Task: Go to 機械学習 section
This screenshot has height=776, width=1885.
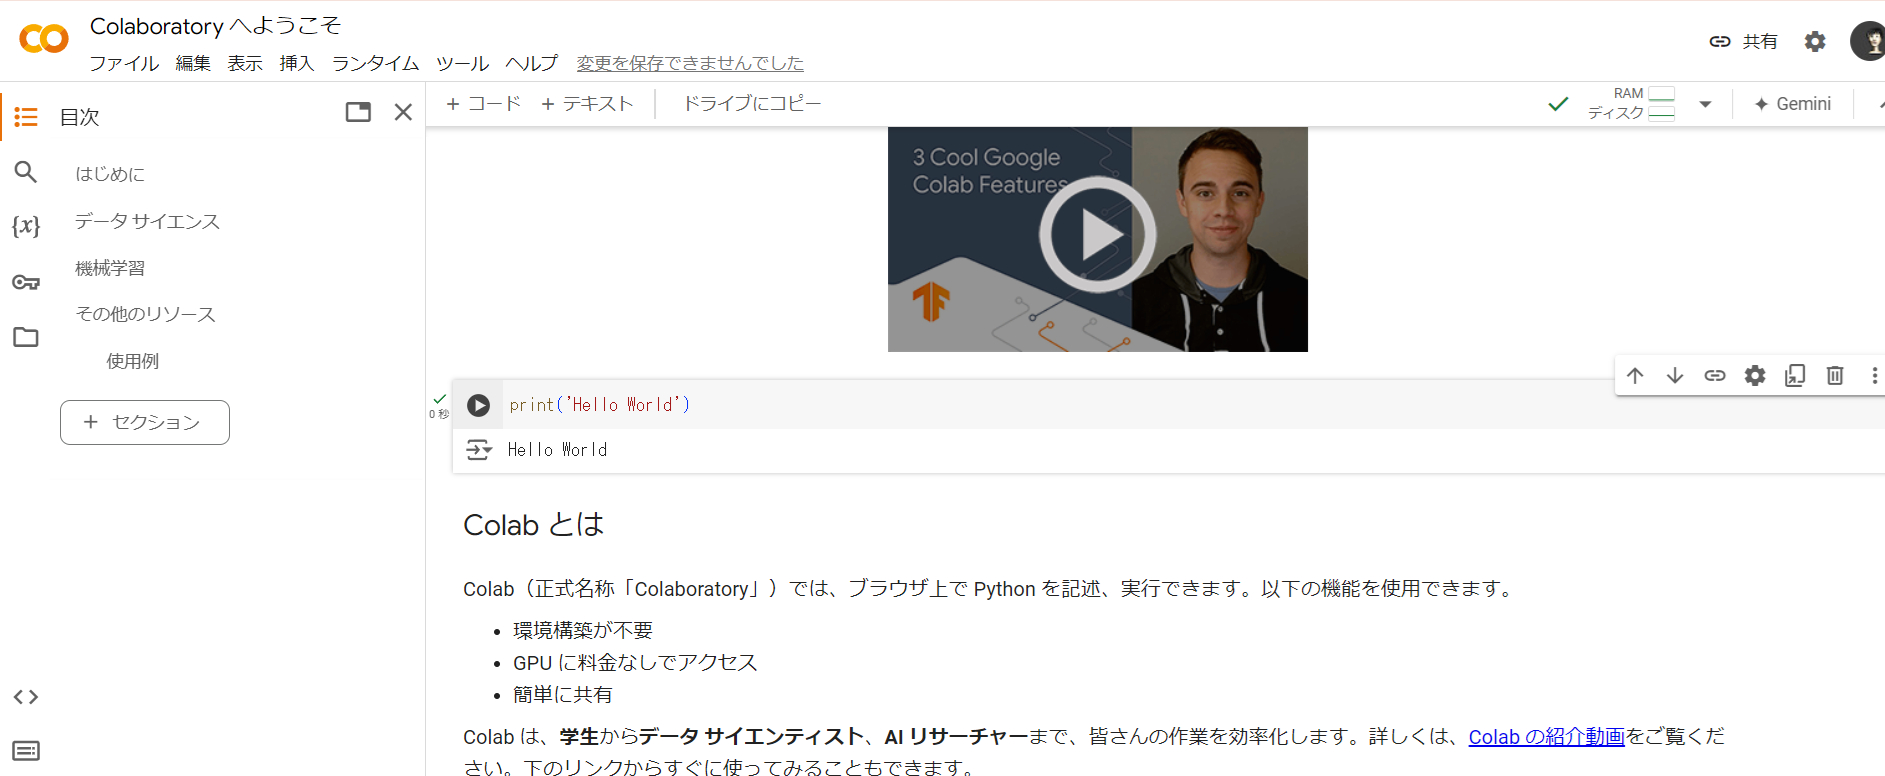Action: [110, 268]
